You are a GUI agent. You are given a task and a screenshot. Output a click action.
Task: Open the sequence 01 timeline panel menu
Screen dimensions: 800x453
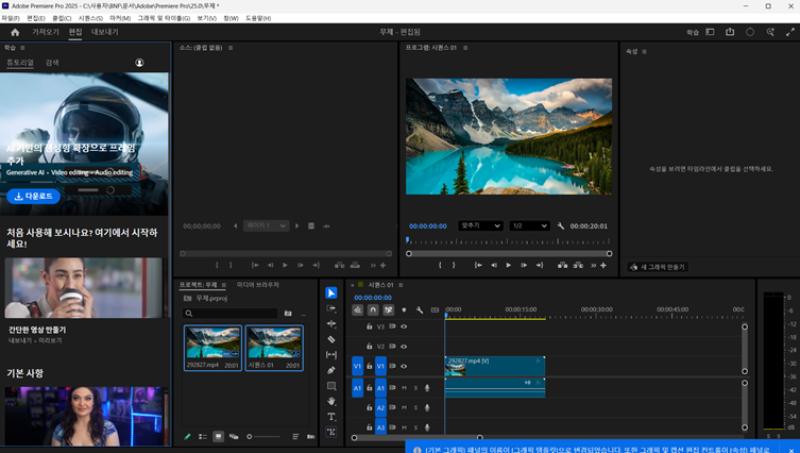click(401, 285)
